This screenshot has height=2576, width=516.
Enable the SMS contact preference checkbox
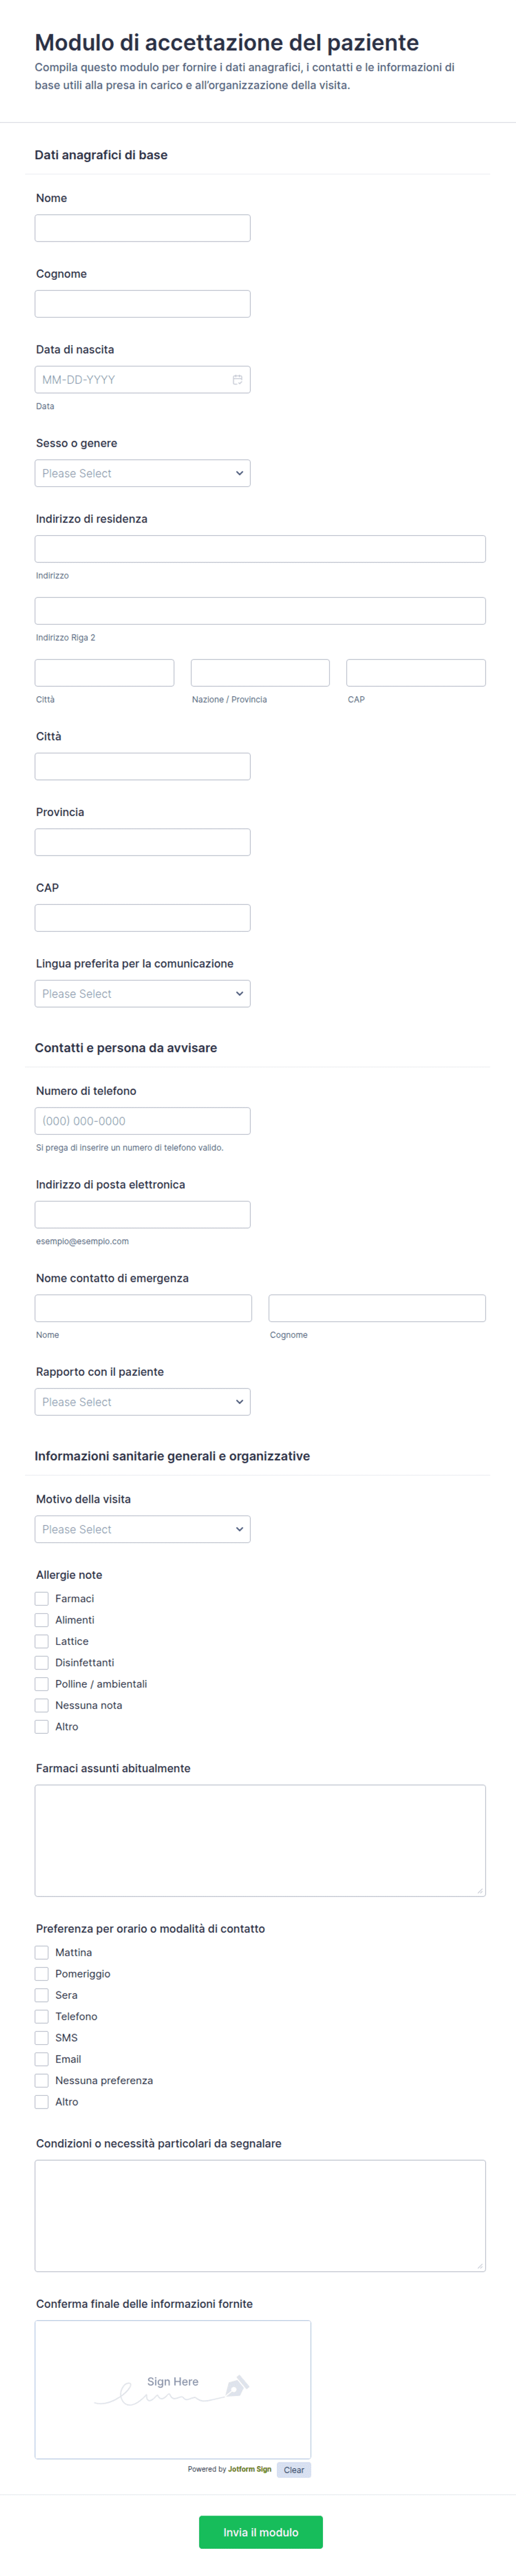[x=41, y=2038]
